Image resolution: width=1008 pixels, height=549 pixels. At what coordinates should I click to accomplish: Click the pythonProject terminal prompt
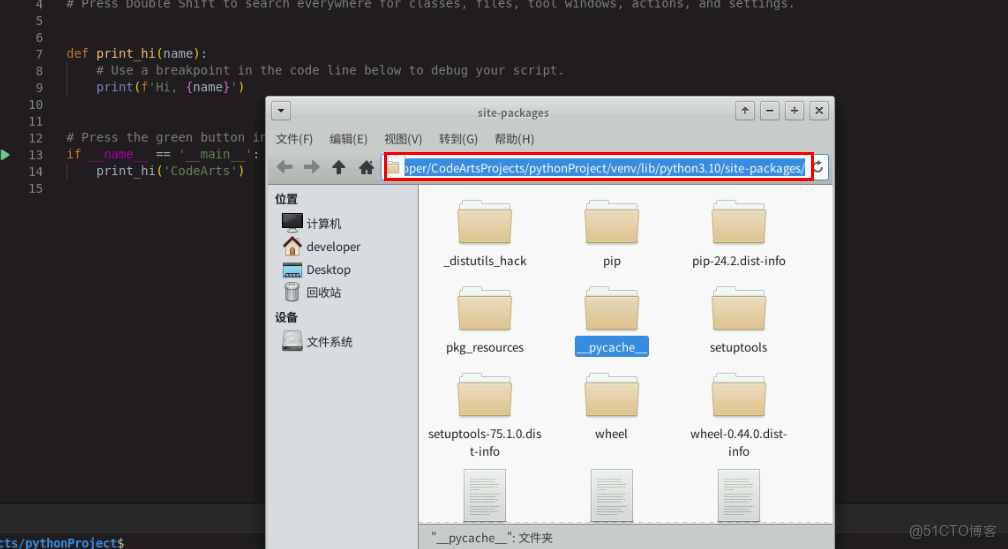pos(62,543)
